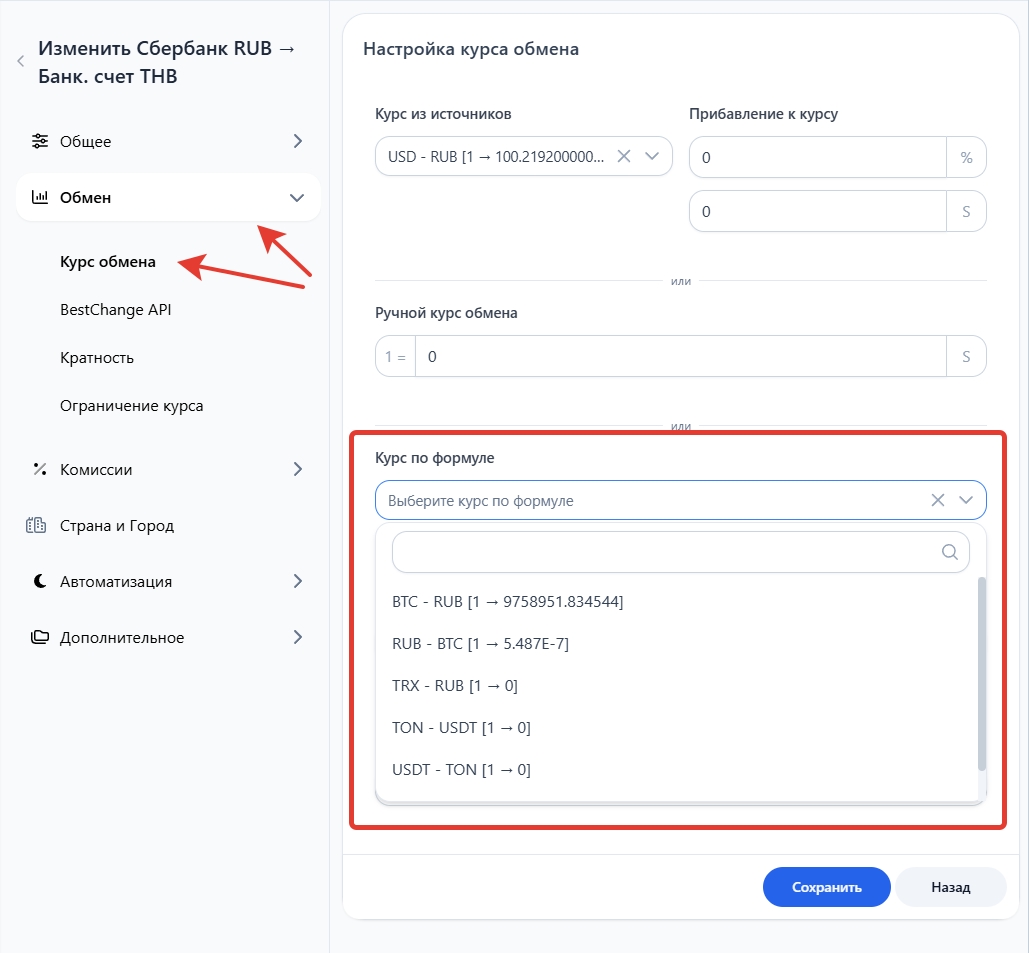Click the sliders icon next to Общее
Viewport: 1029px width, 953px height.
[40, 141]
